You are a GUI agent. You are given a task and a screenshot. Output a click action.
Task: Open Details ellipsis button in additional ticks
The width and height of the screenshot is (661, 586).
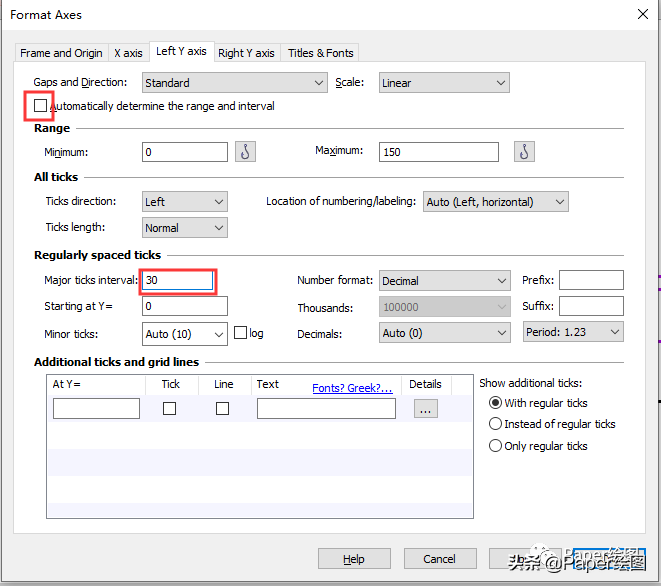click(425, 409)
